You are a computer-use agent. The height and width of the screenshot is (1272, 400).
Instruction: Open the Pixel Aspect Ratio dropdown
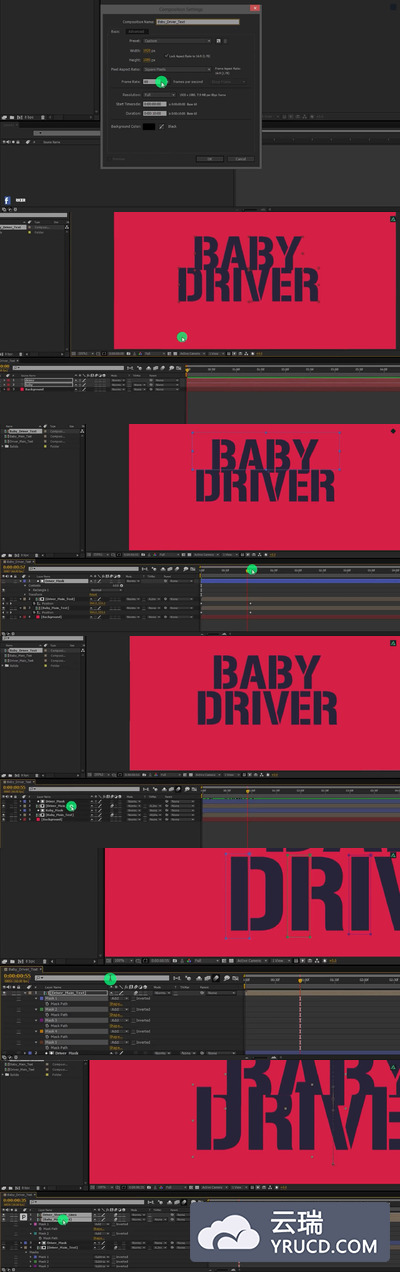[177, 69]
